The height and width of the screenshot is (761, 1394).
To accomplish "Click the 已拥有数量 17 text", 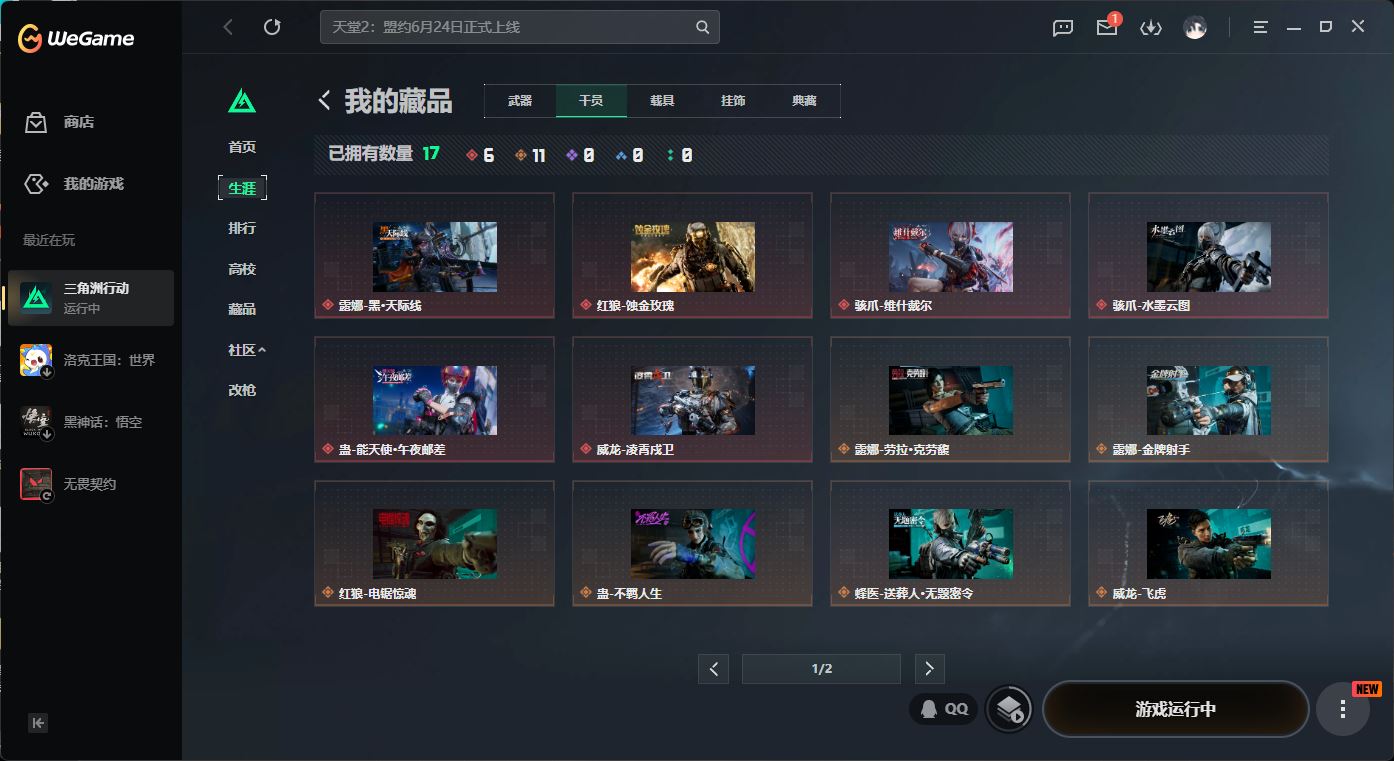I will 384,154.
